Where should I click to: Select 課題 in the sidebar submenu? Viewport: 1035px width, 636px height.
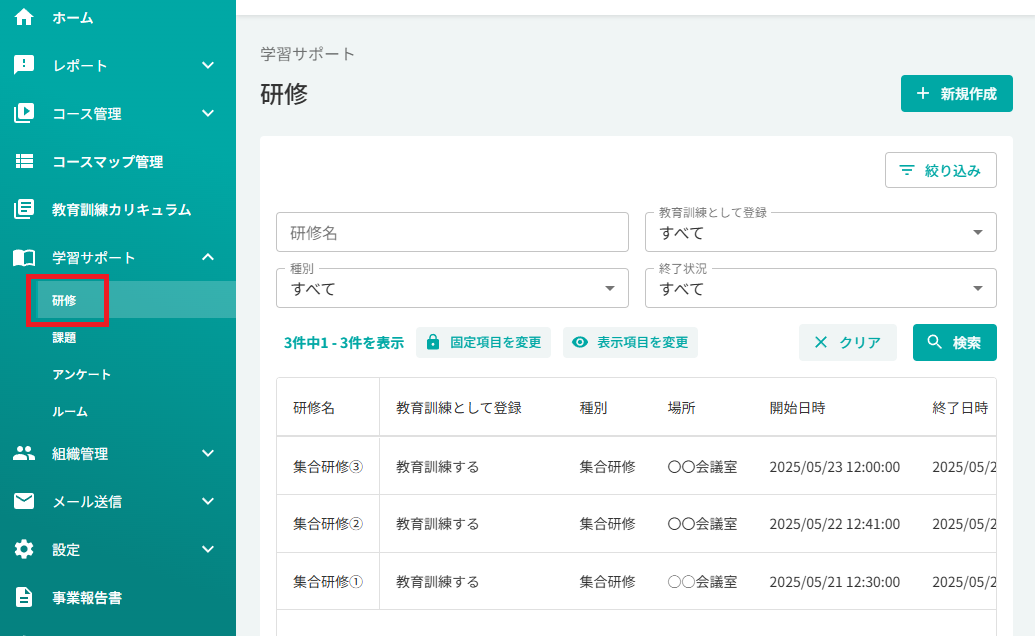[64, 337]
